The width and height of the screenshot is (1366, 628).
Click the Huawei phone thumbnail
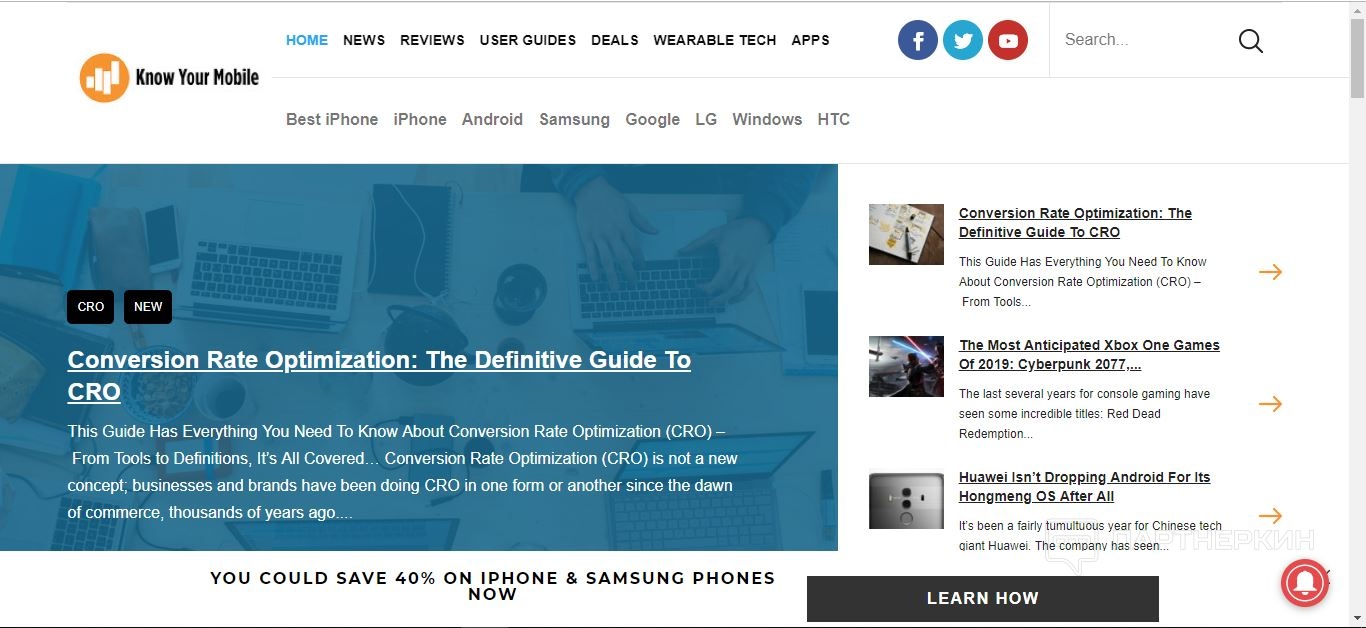tap(906, 500)
